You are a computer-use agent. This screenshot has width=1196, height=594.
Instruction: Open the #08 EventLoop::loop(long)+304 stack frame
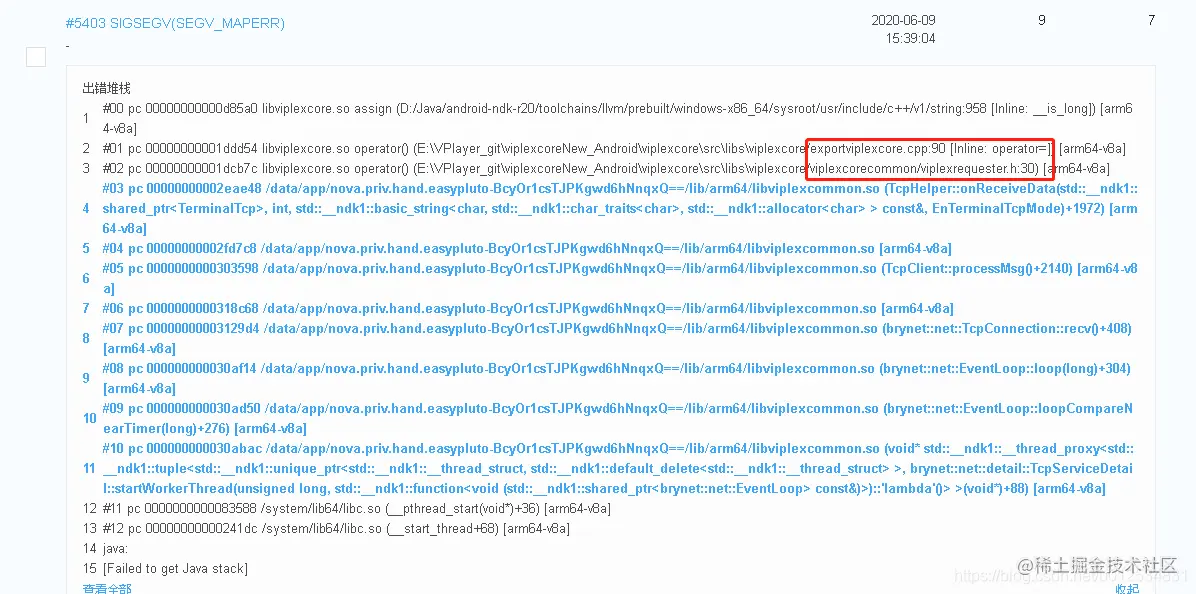click(616, 378)
